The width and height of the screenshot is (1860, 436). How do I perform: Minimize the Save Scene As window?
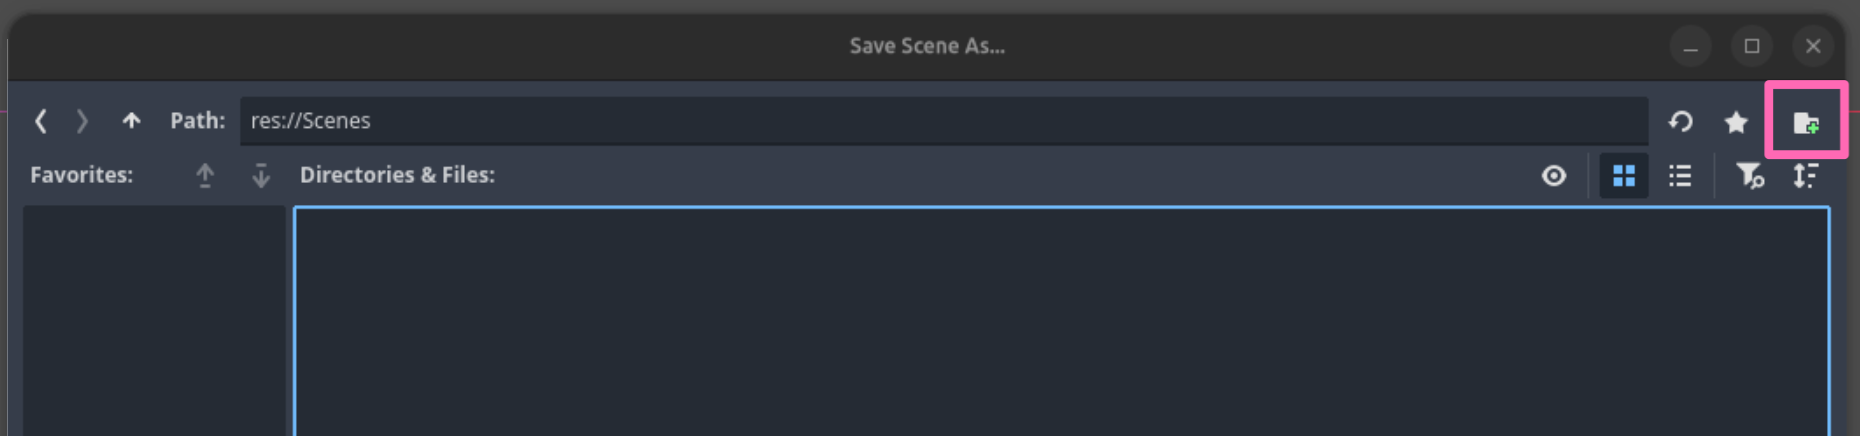tap(1691, 46)
